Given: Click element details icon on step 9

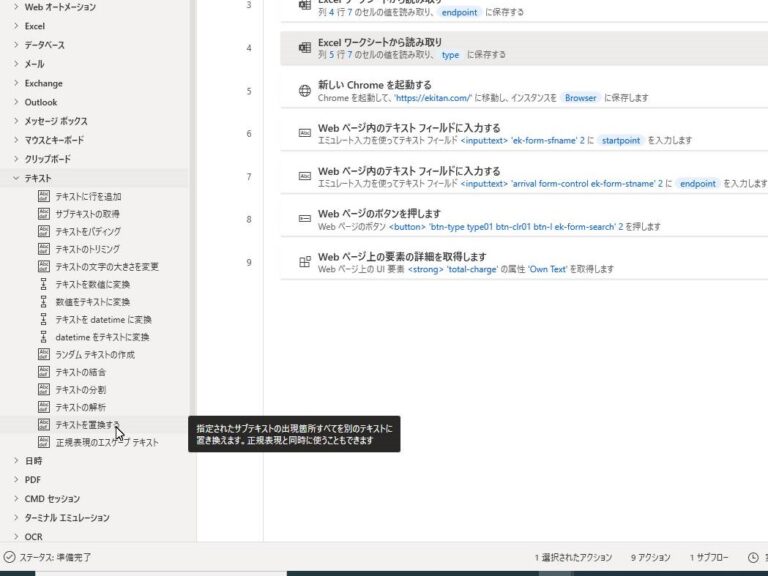Looking at the screenshot, I should [x=305, y=262].
